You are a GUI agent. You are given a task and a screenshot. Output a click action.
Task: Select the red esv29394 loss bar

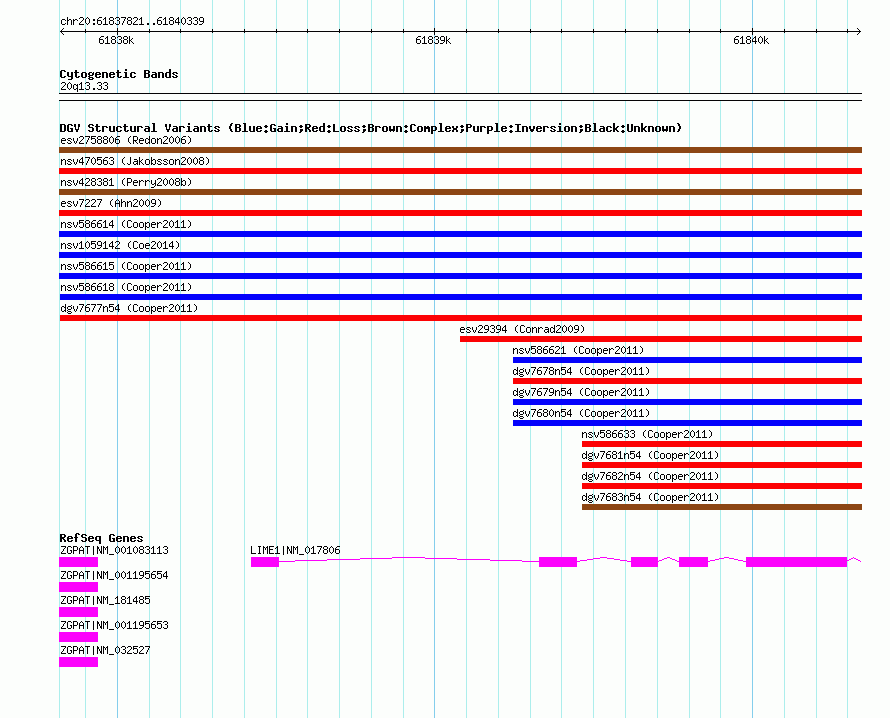[661, 339]
